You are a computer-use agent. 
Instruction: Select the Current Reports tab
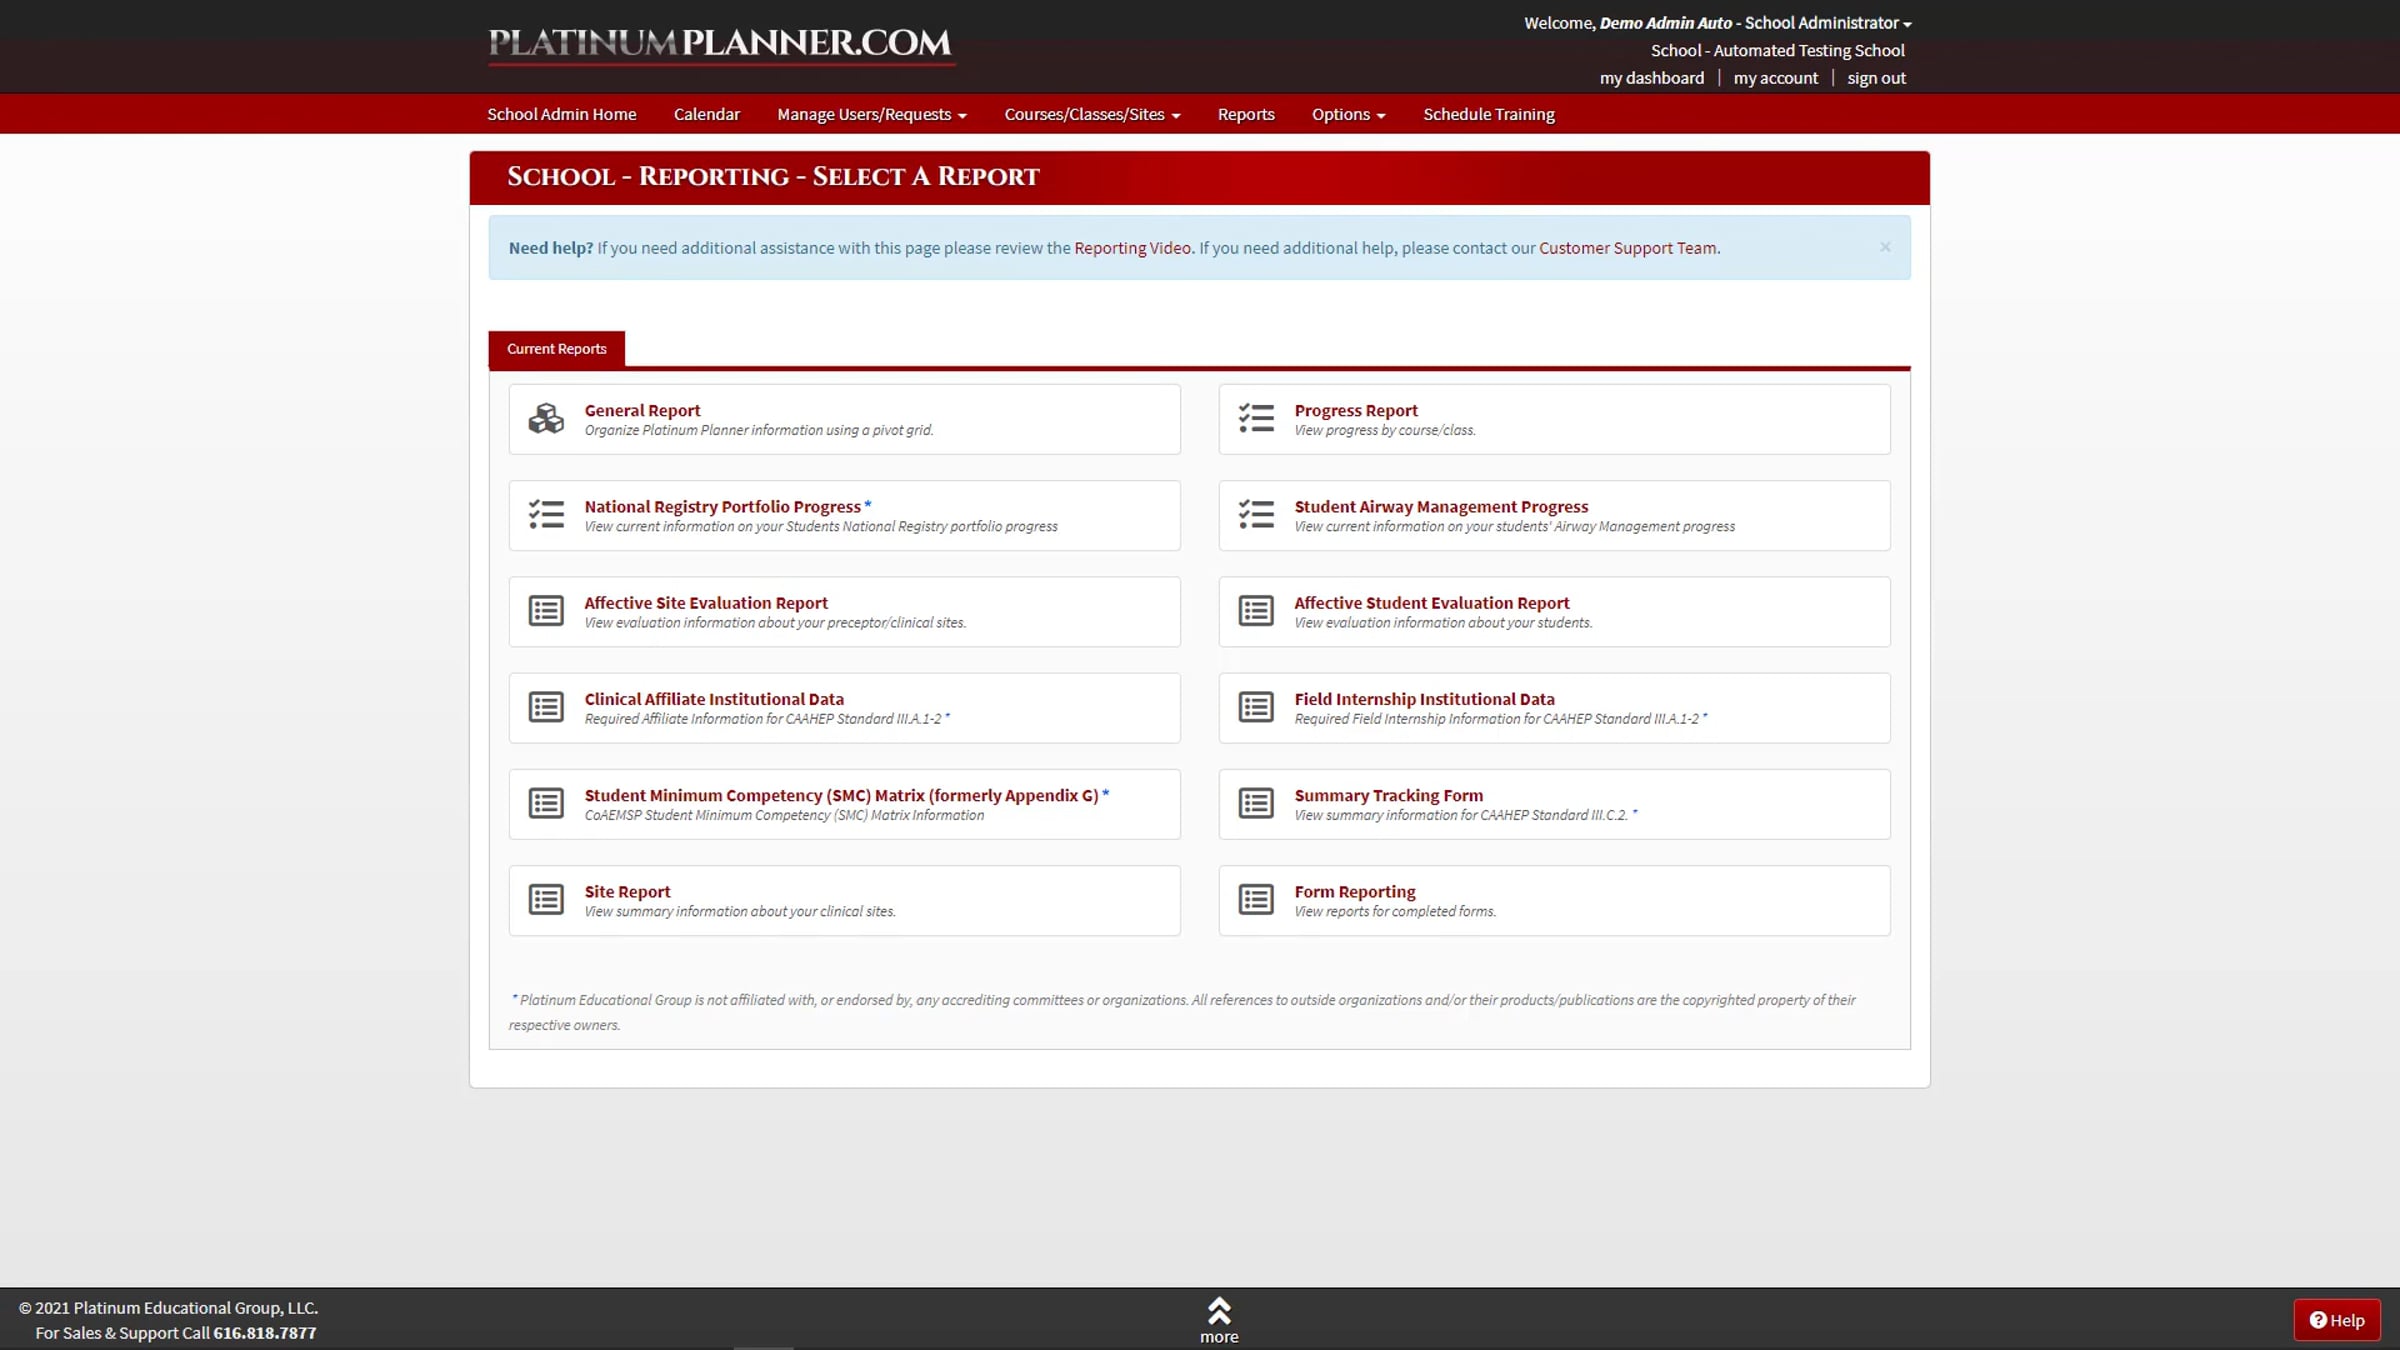(556, 349)
